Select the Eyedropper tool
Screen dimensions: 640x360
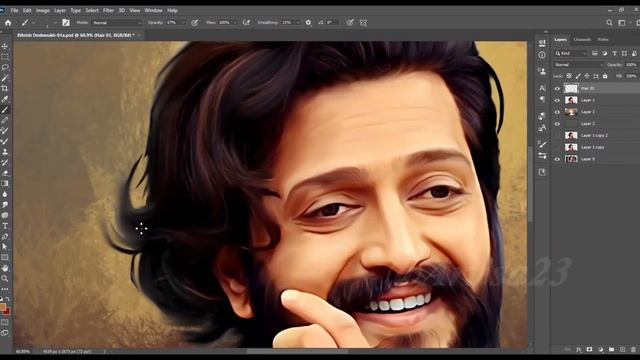5,99
